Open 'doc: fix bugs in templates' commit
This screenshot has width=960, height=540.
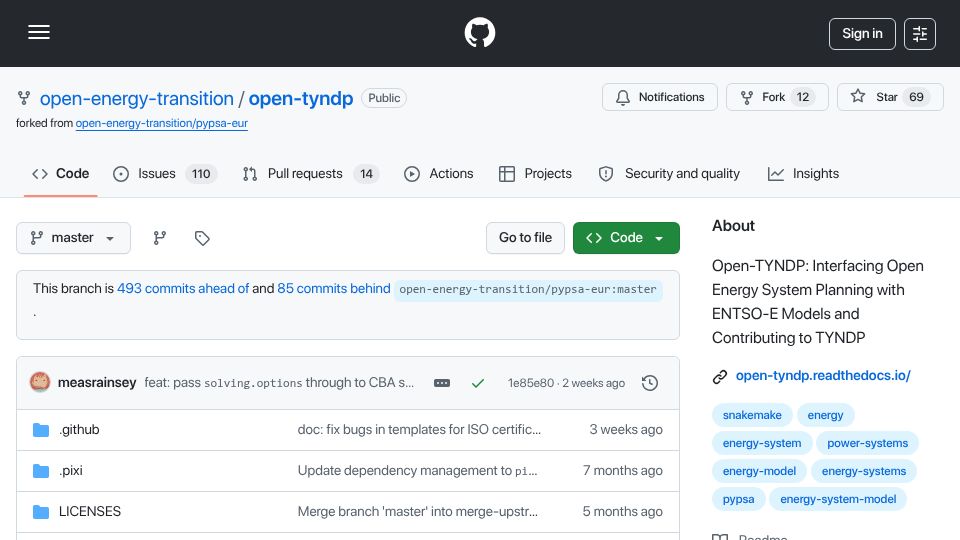tap(419, 430)
